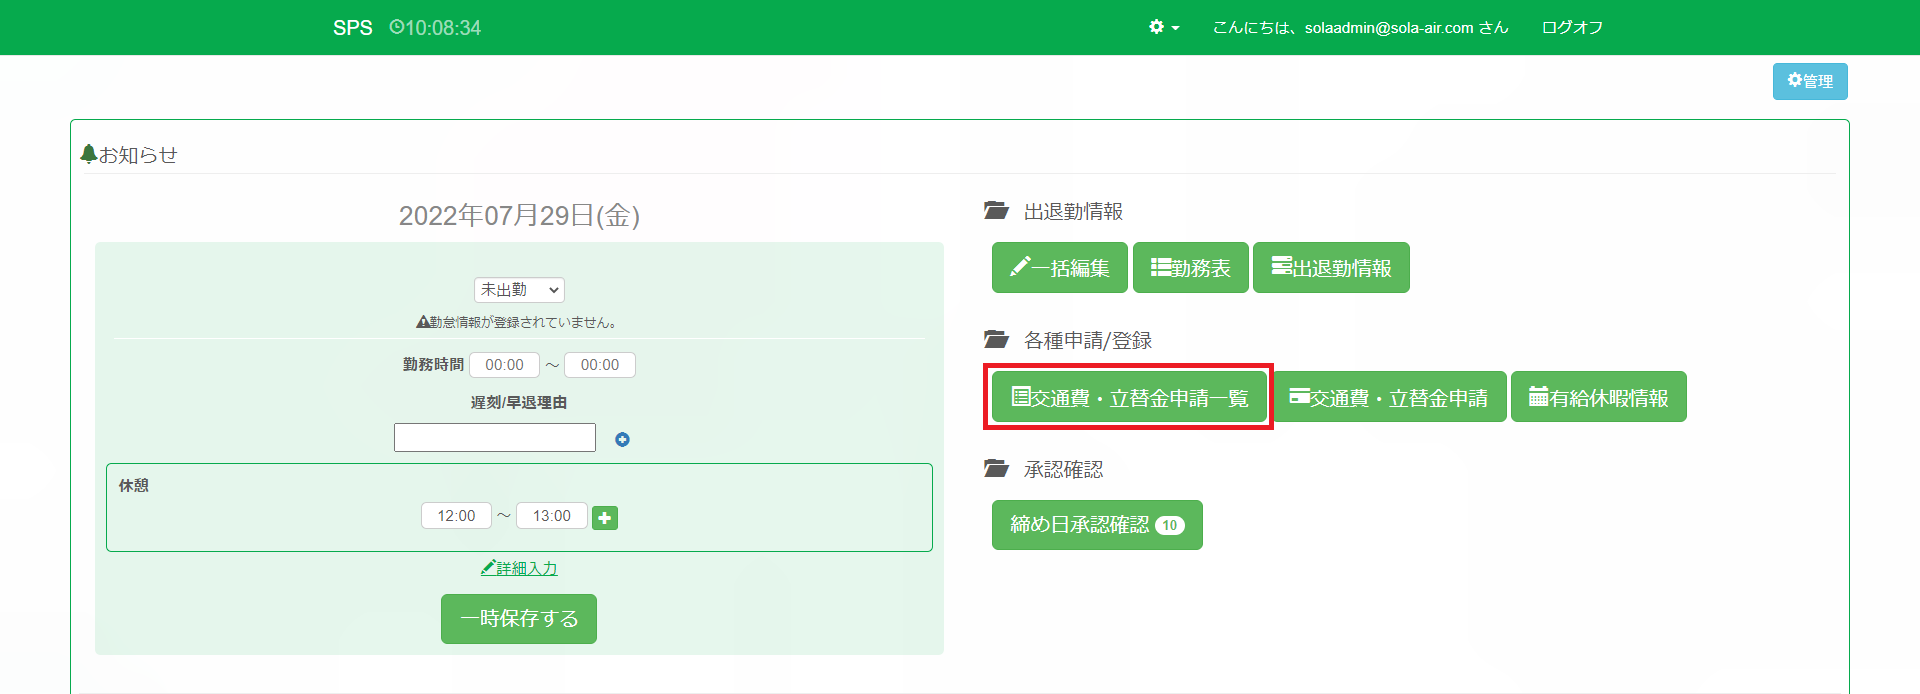Click the 一括編集 bulk edit button
The image size is (1920, 694).
tap(1059, 268)
